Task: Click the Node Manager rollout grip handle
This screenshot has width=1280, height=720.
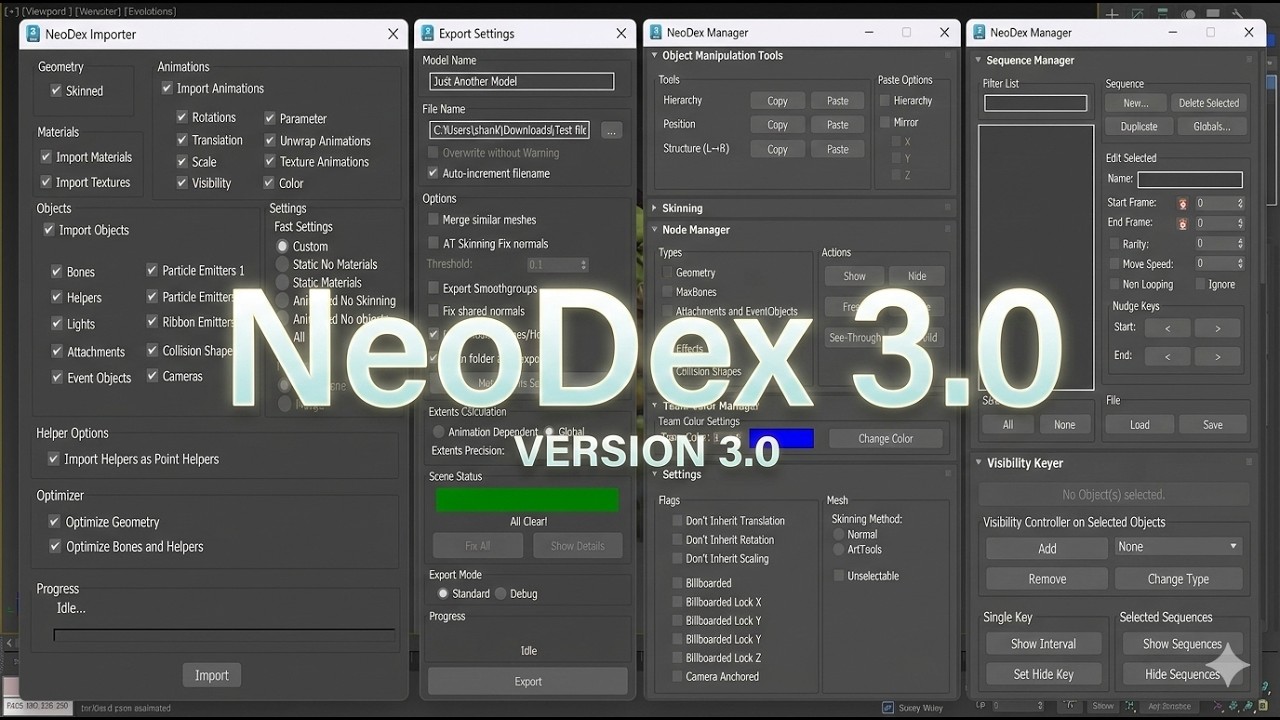Action: click(948, 230)
